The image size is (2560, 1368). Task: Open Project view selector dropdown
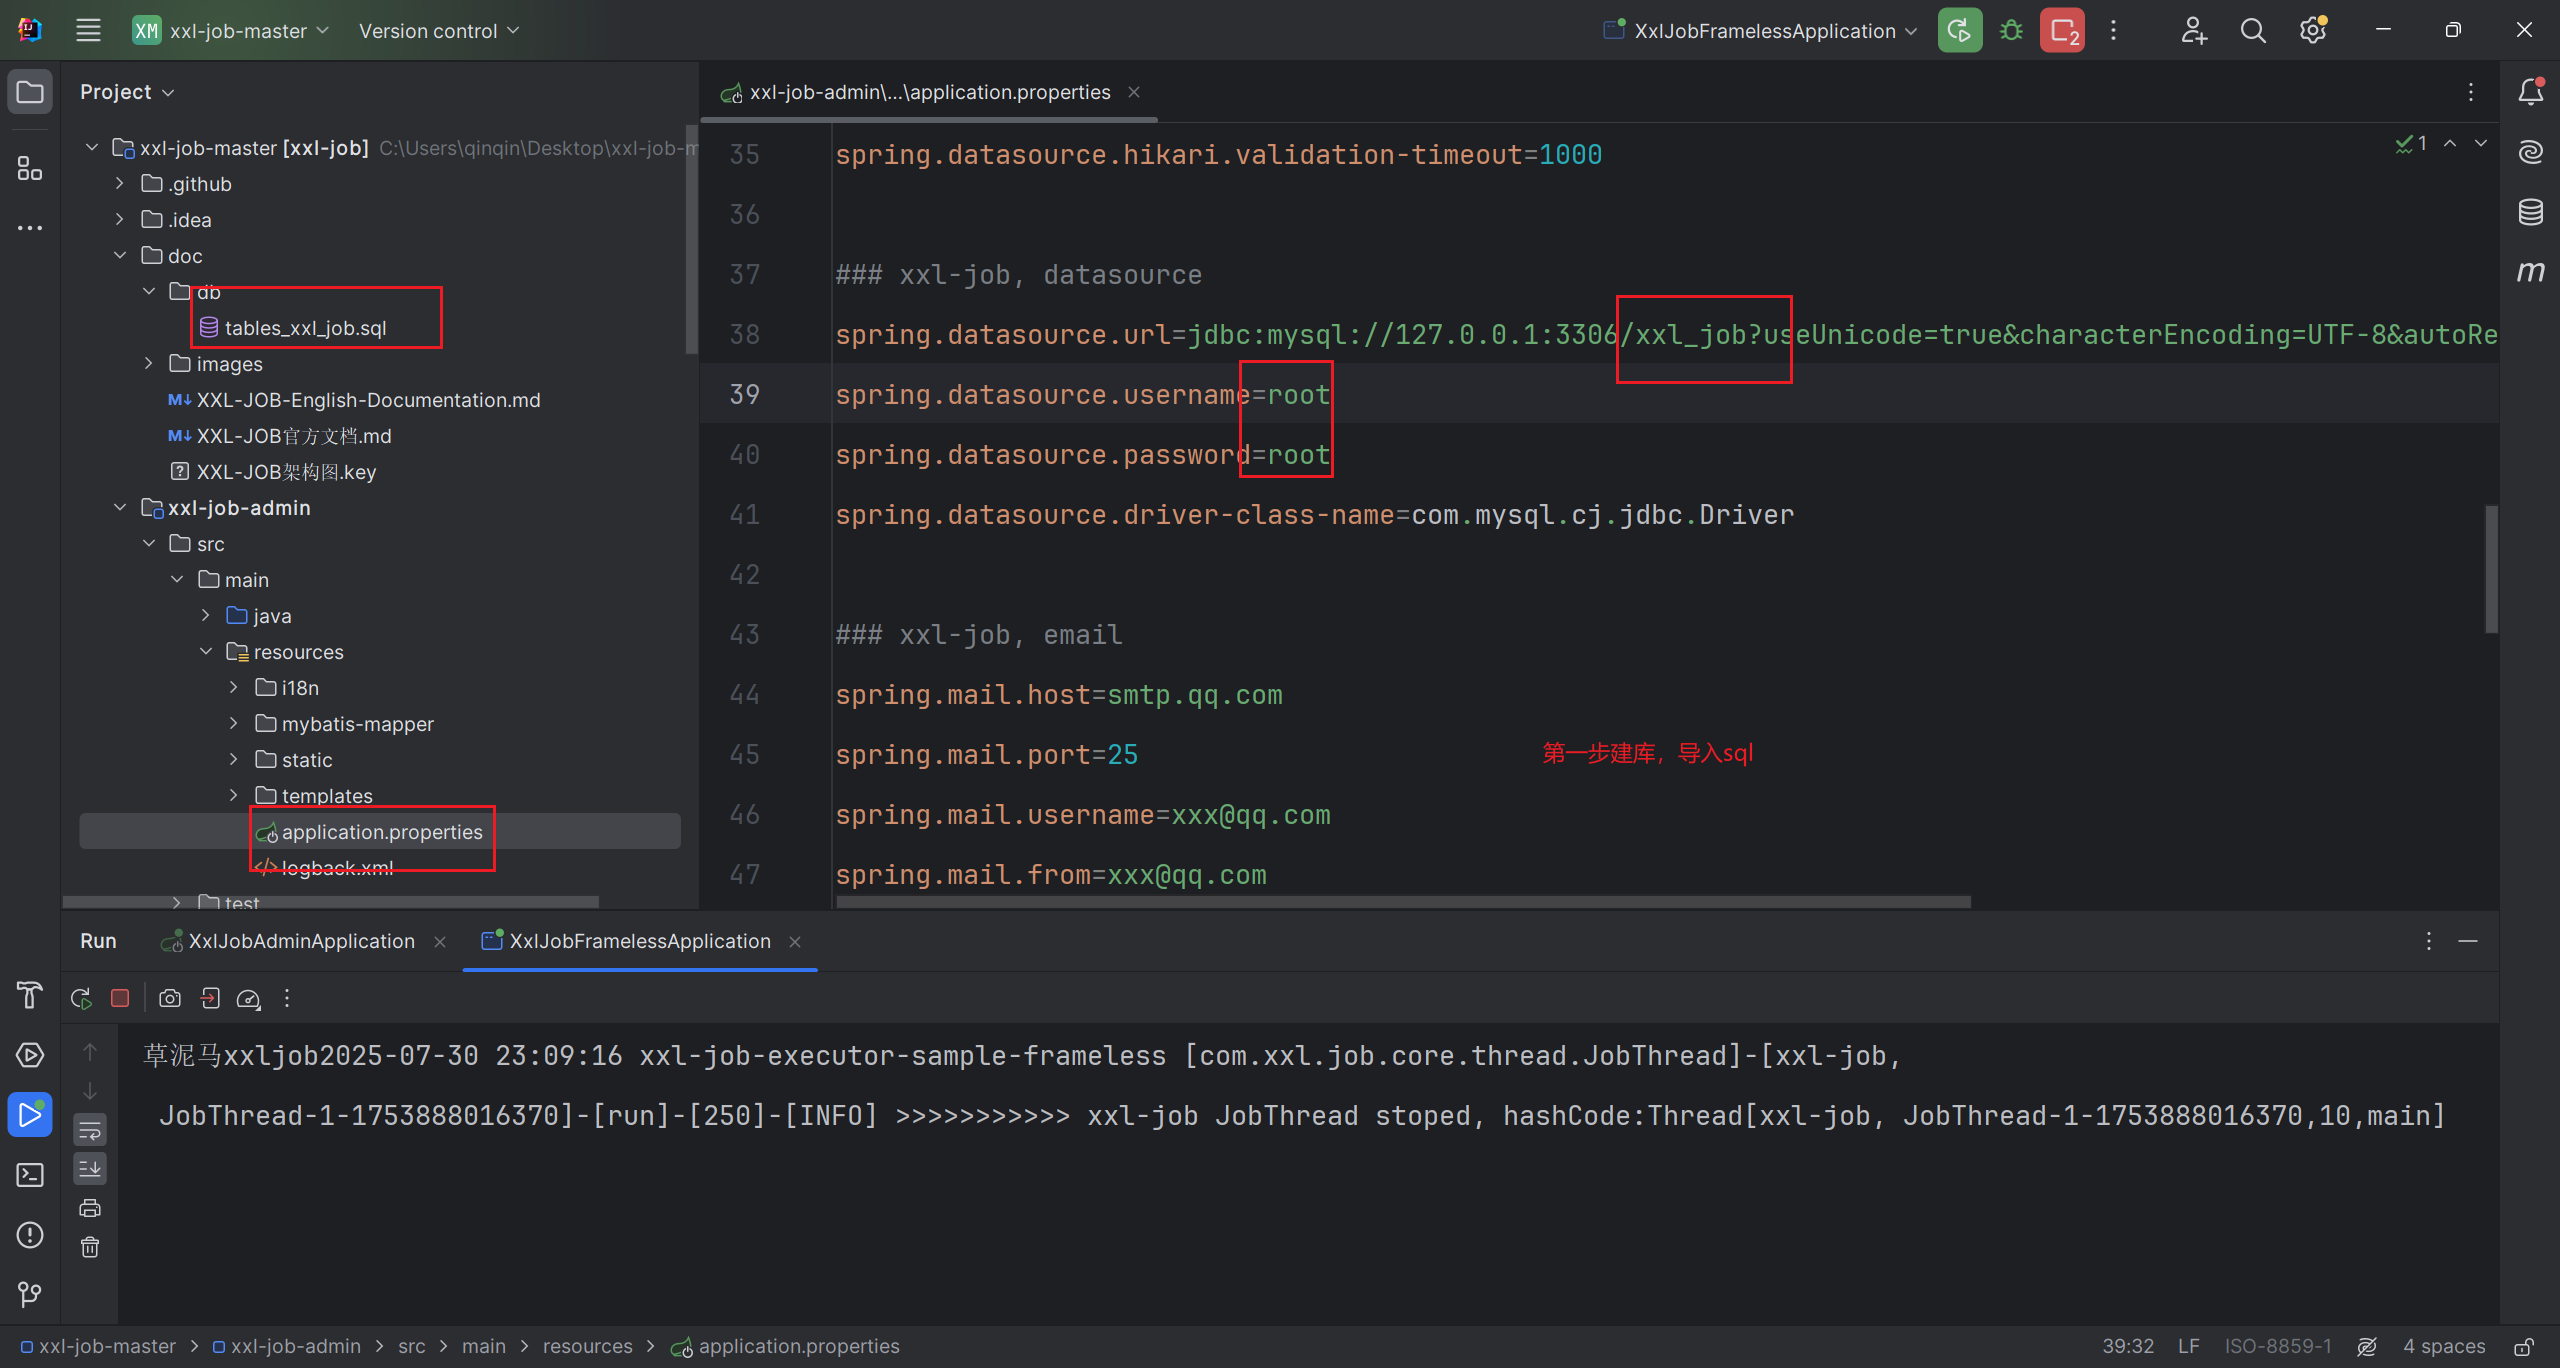tap(127, 92)
